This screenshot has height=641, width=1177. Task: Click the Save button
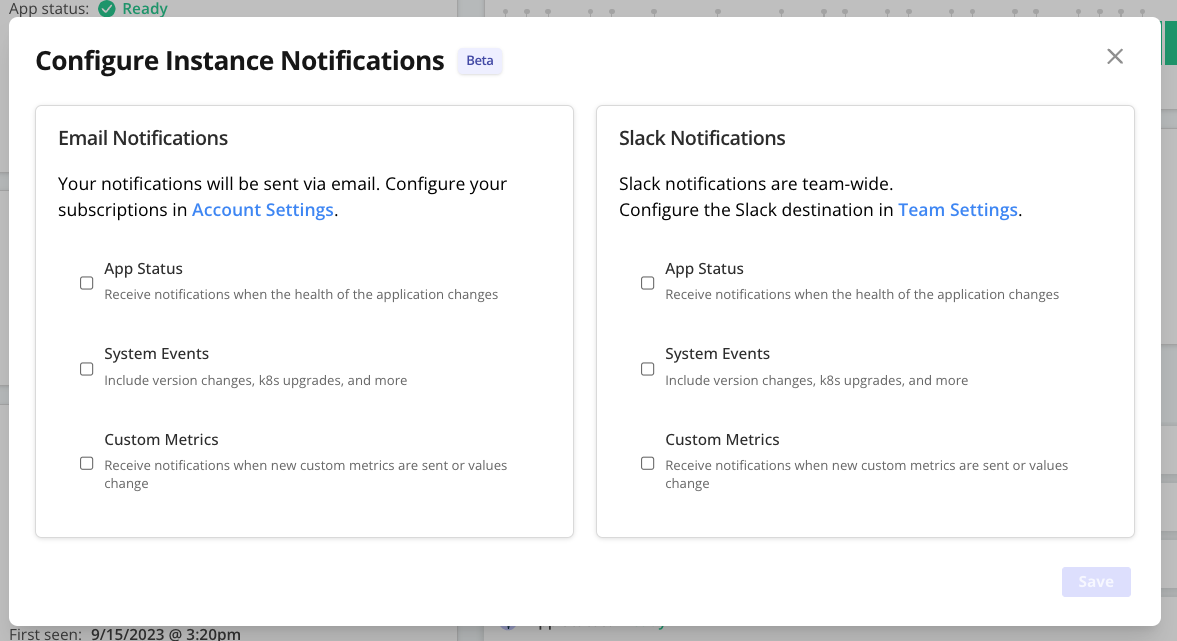pyautogui.click(x=1096, y=581)
